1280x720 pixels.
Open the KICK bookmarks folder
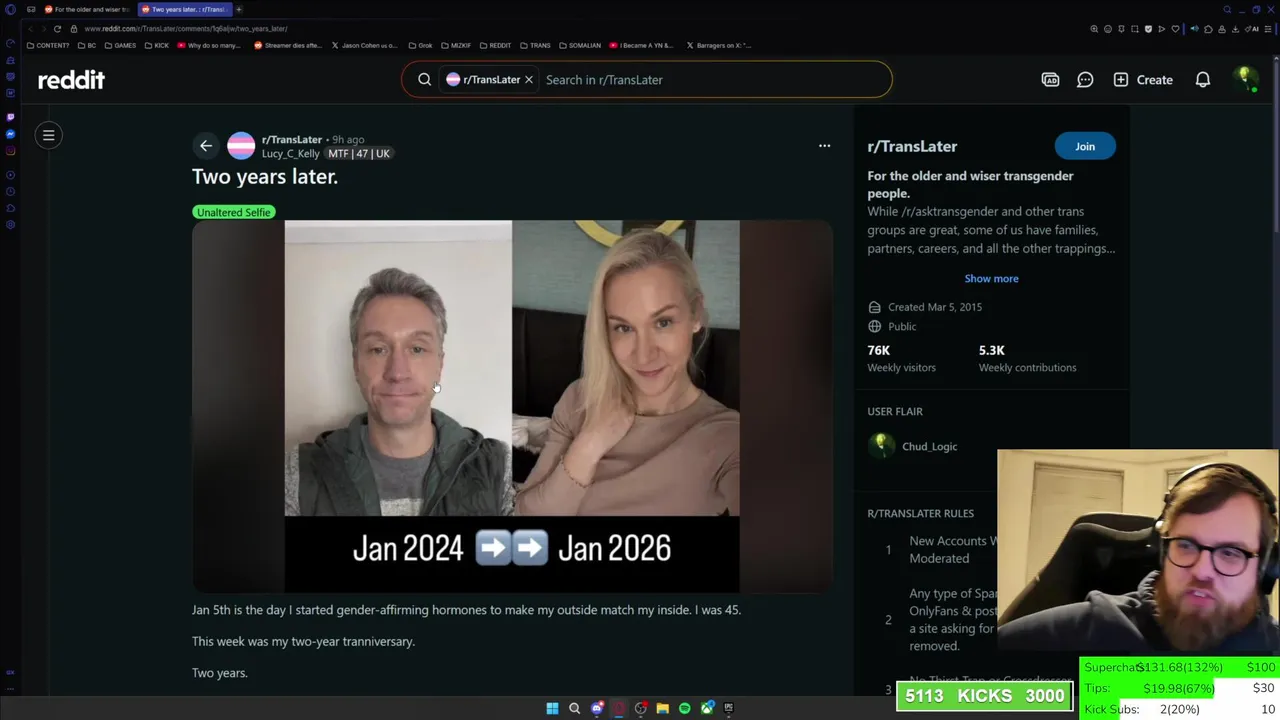pyautogui.click(x=157, y=45)
